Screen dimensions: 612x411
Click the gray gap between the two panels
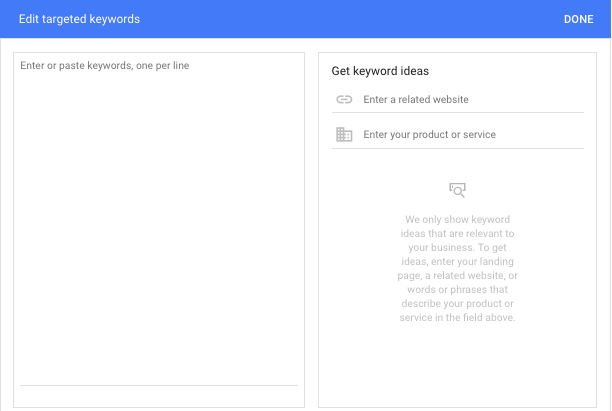point(311,230)
